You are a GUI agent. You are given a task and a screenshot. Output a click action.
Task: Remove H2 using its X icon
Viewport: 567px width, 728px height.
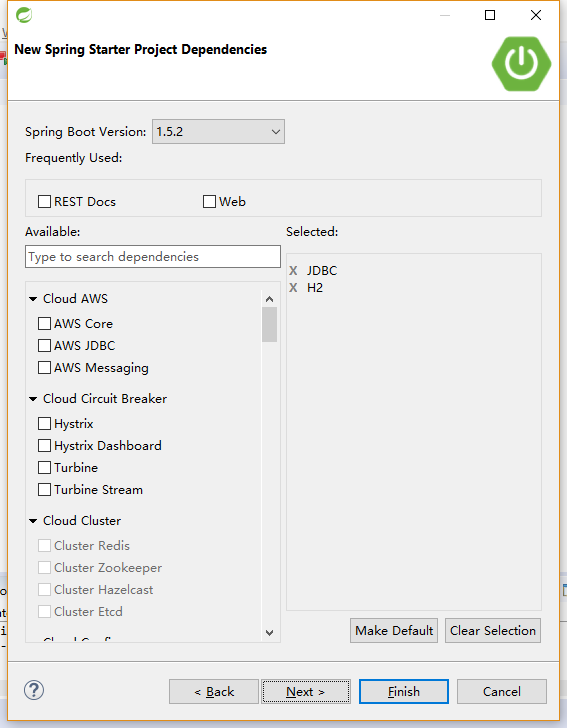tap(293, 288)
